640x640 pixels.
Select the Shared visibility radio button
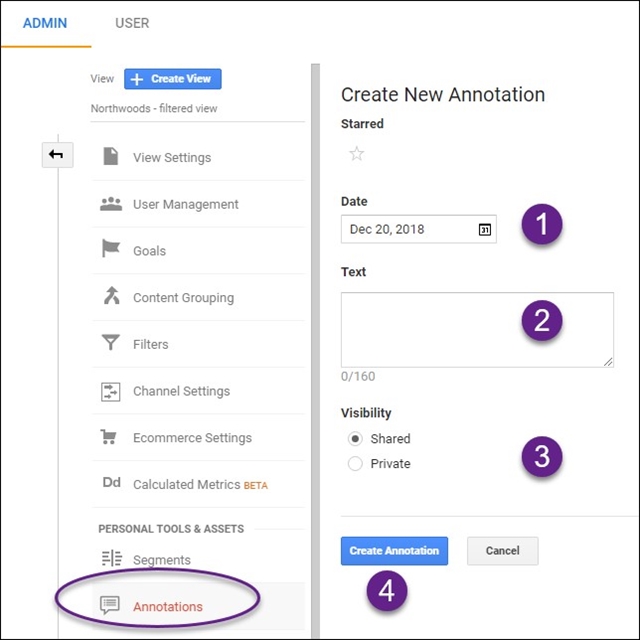point(355,439)
